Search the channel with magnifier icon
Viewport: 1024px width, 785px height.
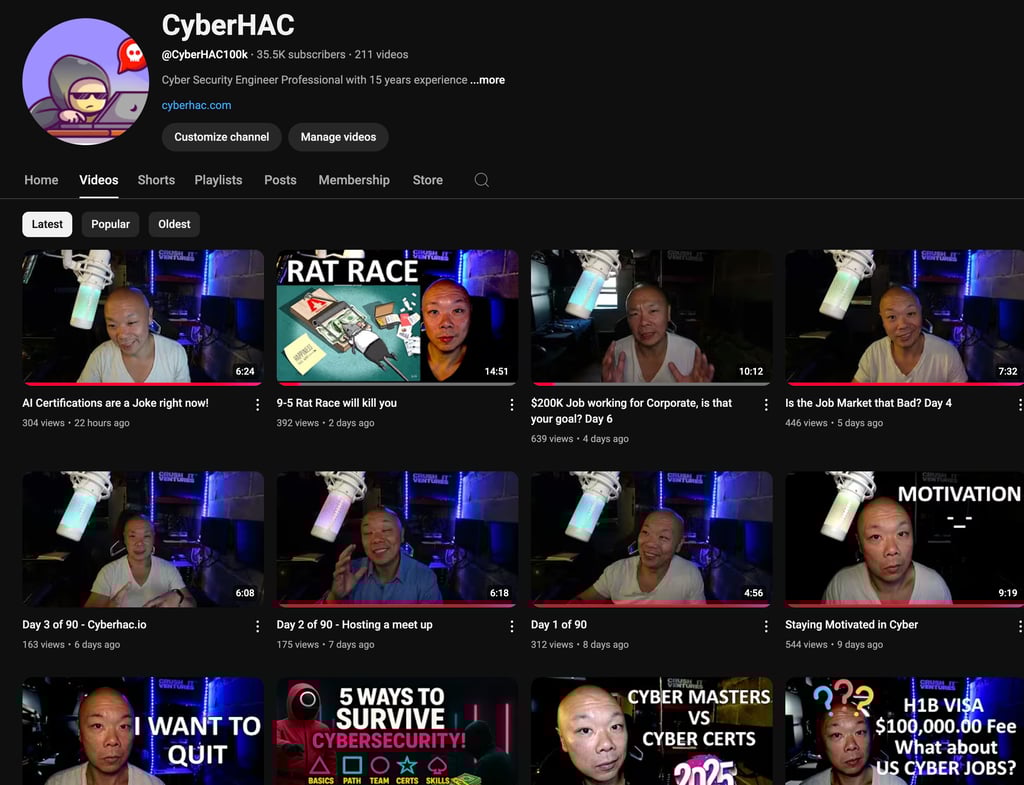coord(481,180)
